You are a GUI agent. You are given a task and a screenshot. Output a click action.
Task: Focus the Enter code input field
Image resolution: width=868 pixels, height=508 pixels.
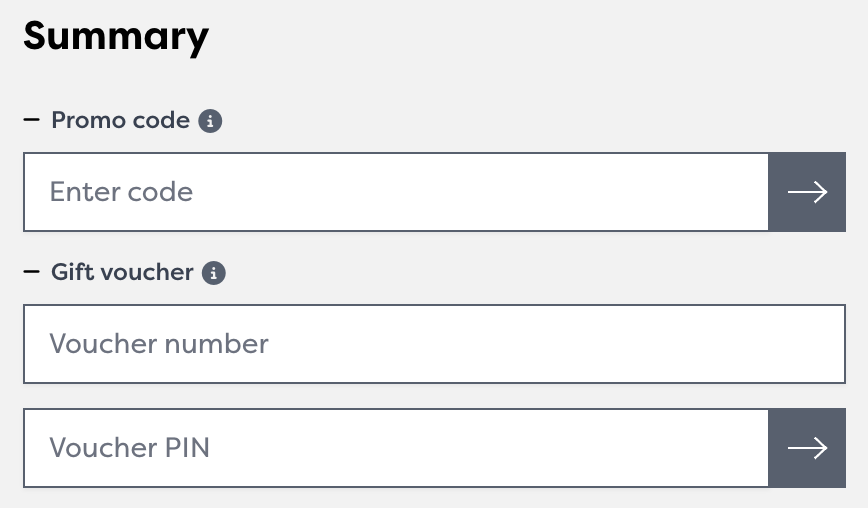click(x=396, y=192)
